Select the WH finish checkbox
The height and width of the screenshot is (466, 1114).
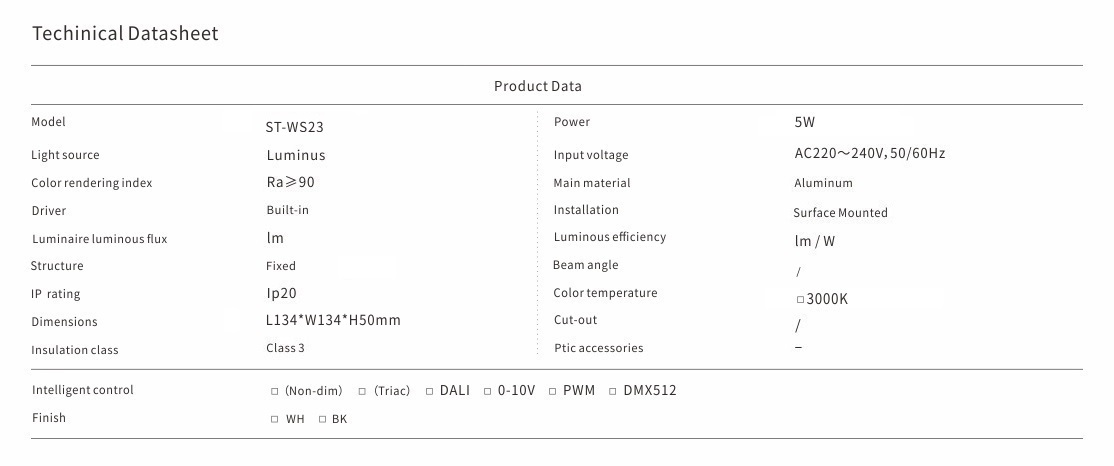[x=275, y=420]
